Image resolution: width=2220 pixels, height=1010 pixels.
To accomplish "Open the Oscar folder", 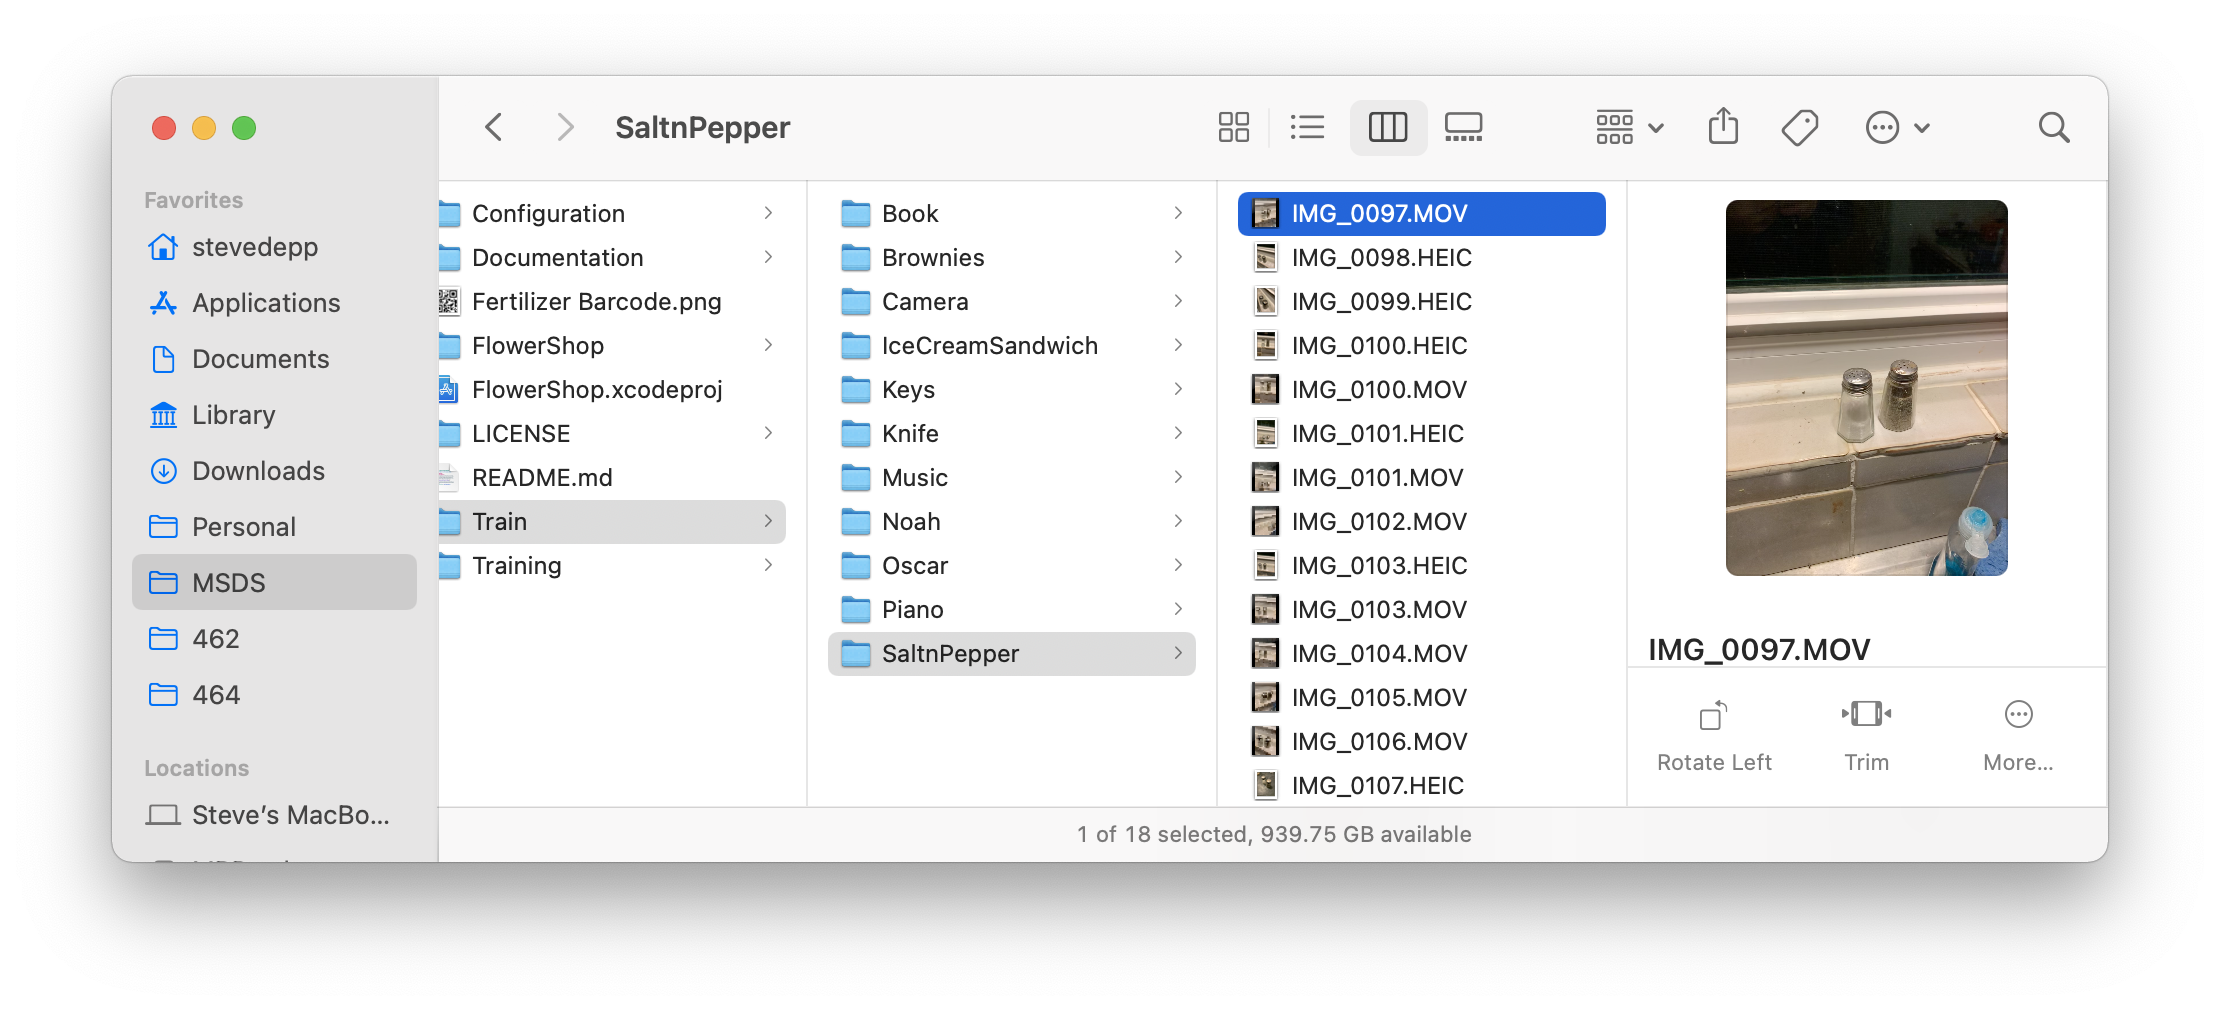I will [x=1012, y=565].
